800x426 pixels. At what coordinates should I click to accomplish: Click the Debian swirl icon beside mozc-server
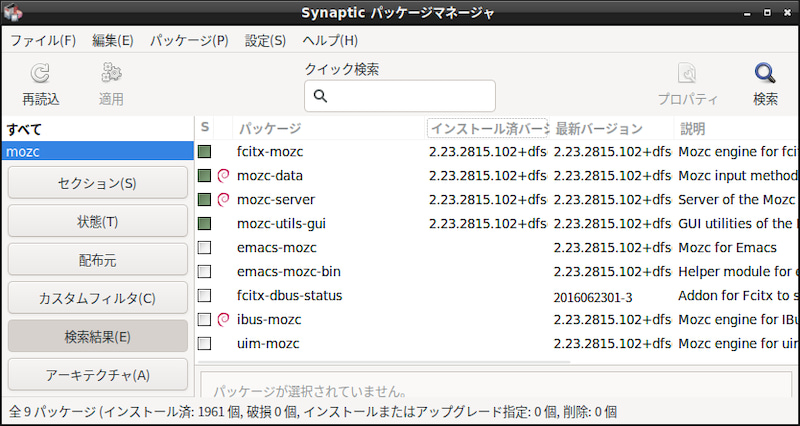(223, 199)
